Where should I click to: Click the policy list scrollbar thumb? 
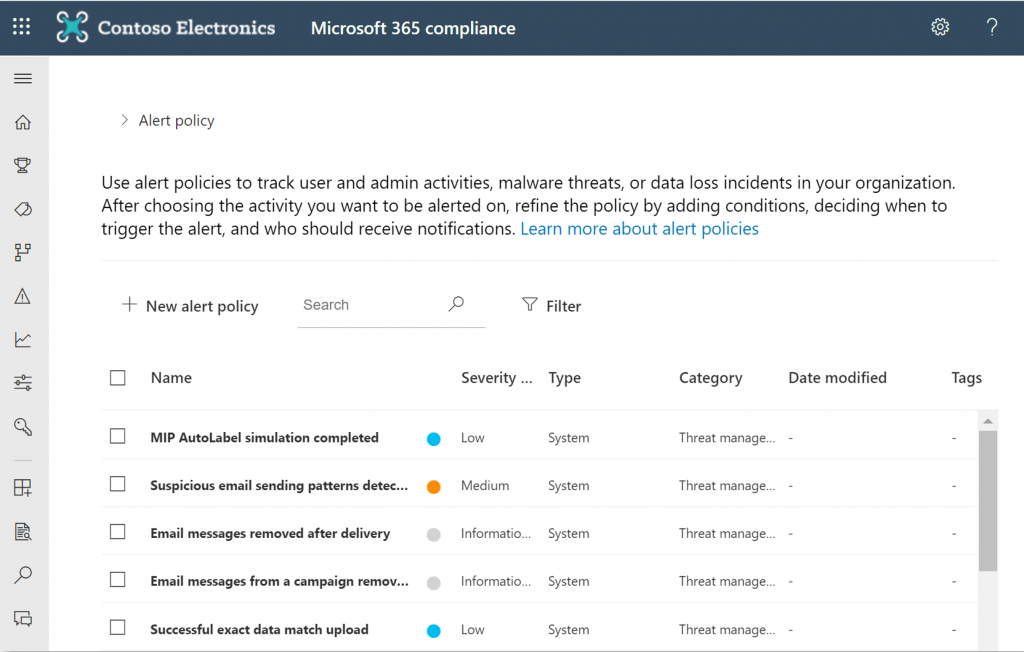click(987, 501)
